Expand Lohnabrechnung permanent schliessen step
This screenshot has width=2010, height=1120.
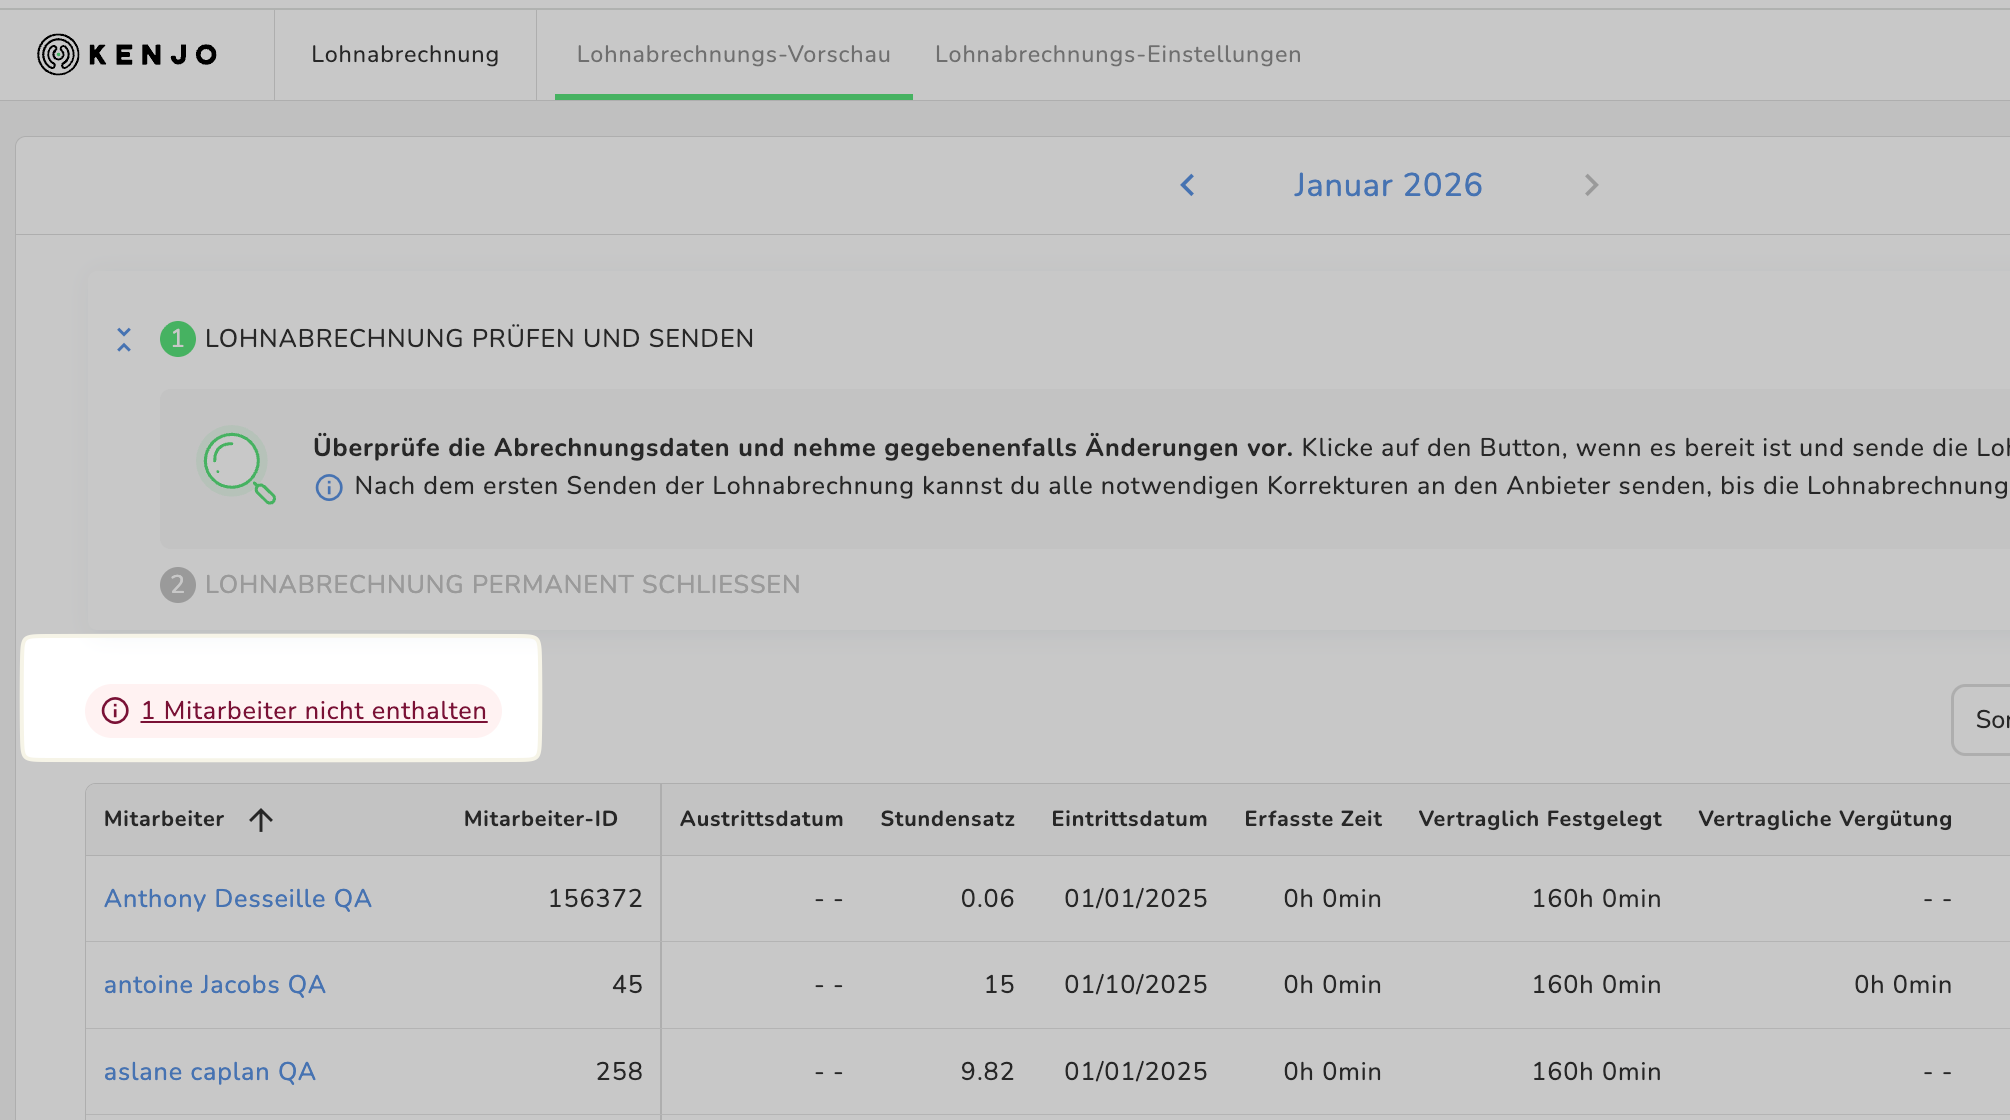point(502,584)
